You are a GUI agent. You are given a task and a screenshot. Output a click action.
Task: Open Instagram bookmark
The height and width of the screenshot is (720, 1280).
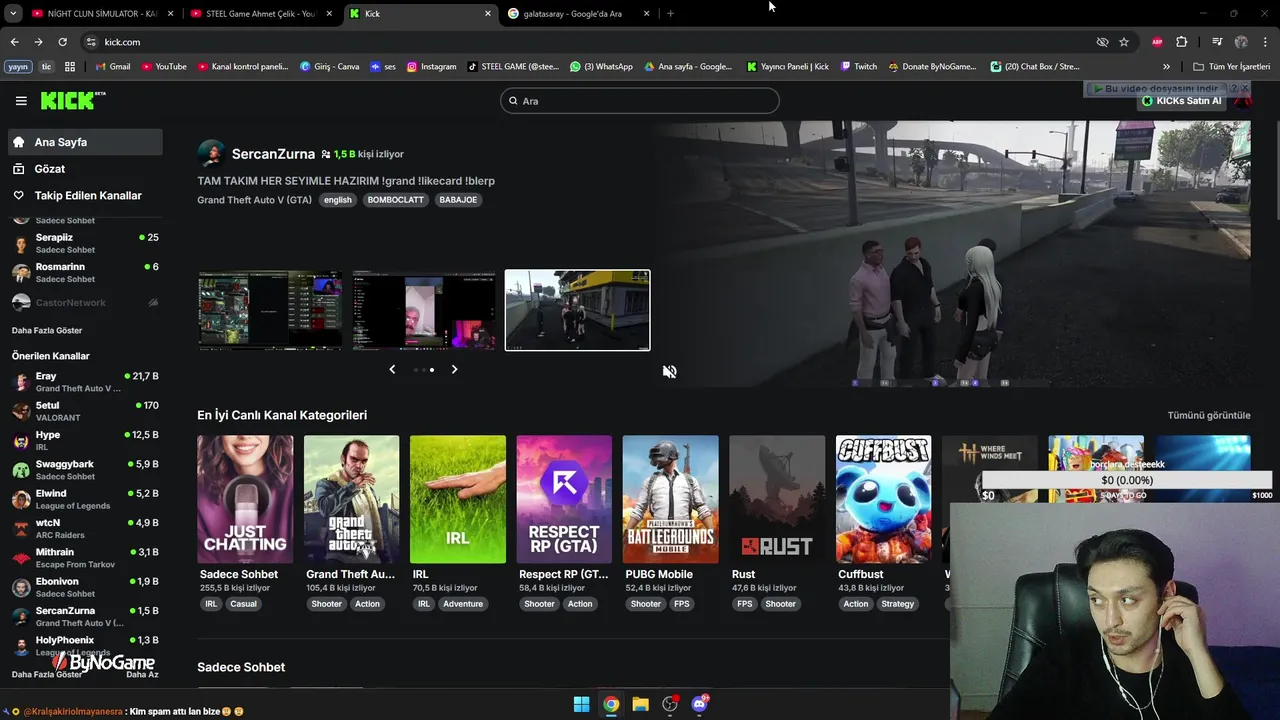click(431, 67)
